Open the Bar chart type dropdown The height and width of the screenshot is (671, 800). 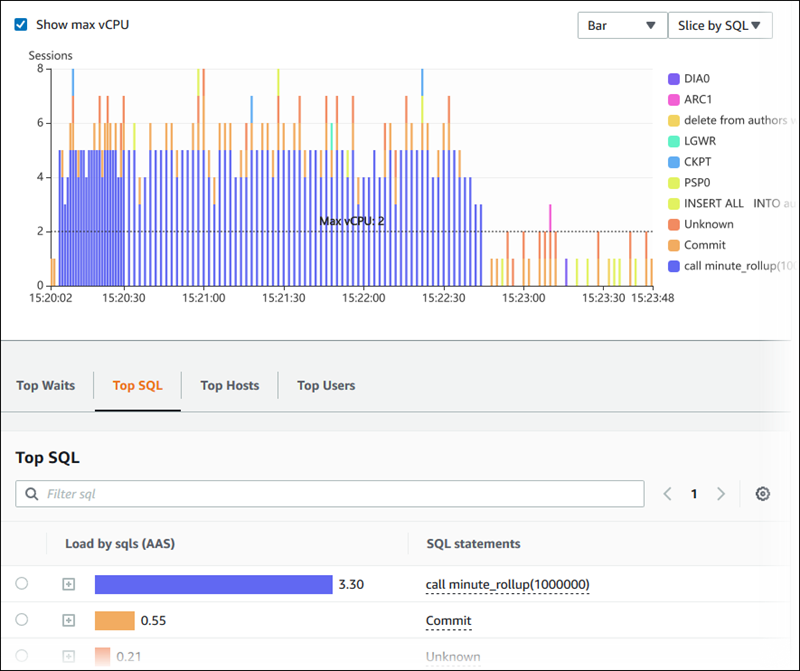(x=622, y=25)
